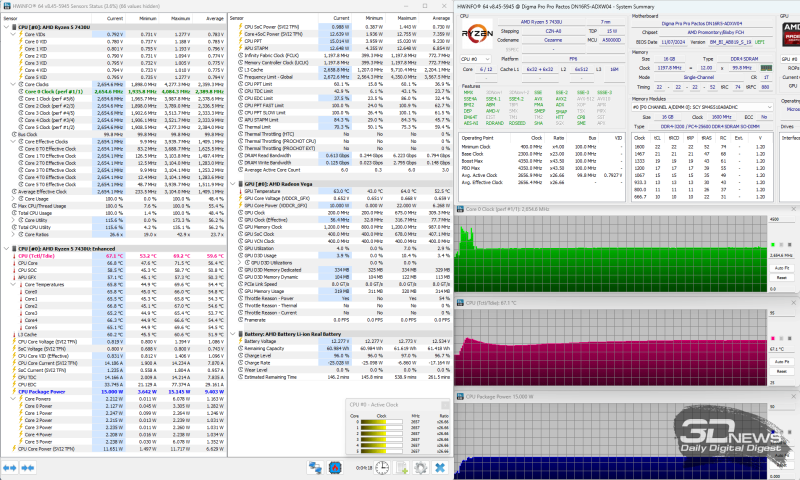Image resolution: width=800 pixels, height=480 pixels.
Task: Click the green color swatch on Core 0 Clock graph
Action: pos(773,245)
